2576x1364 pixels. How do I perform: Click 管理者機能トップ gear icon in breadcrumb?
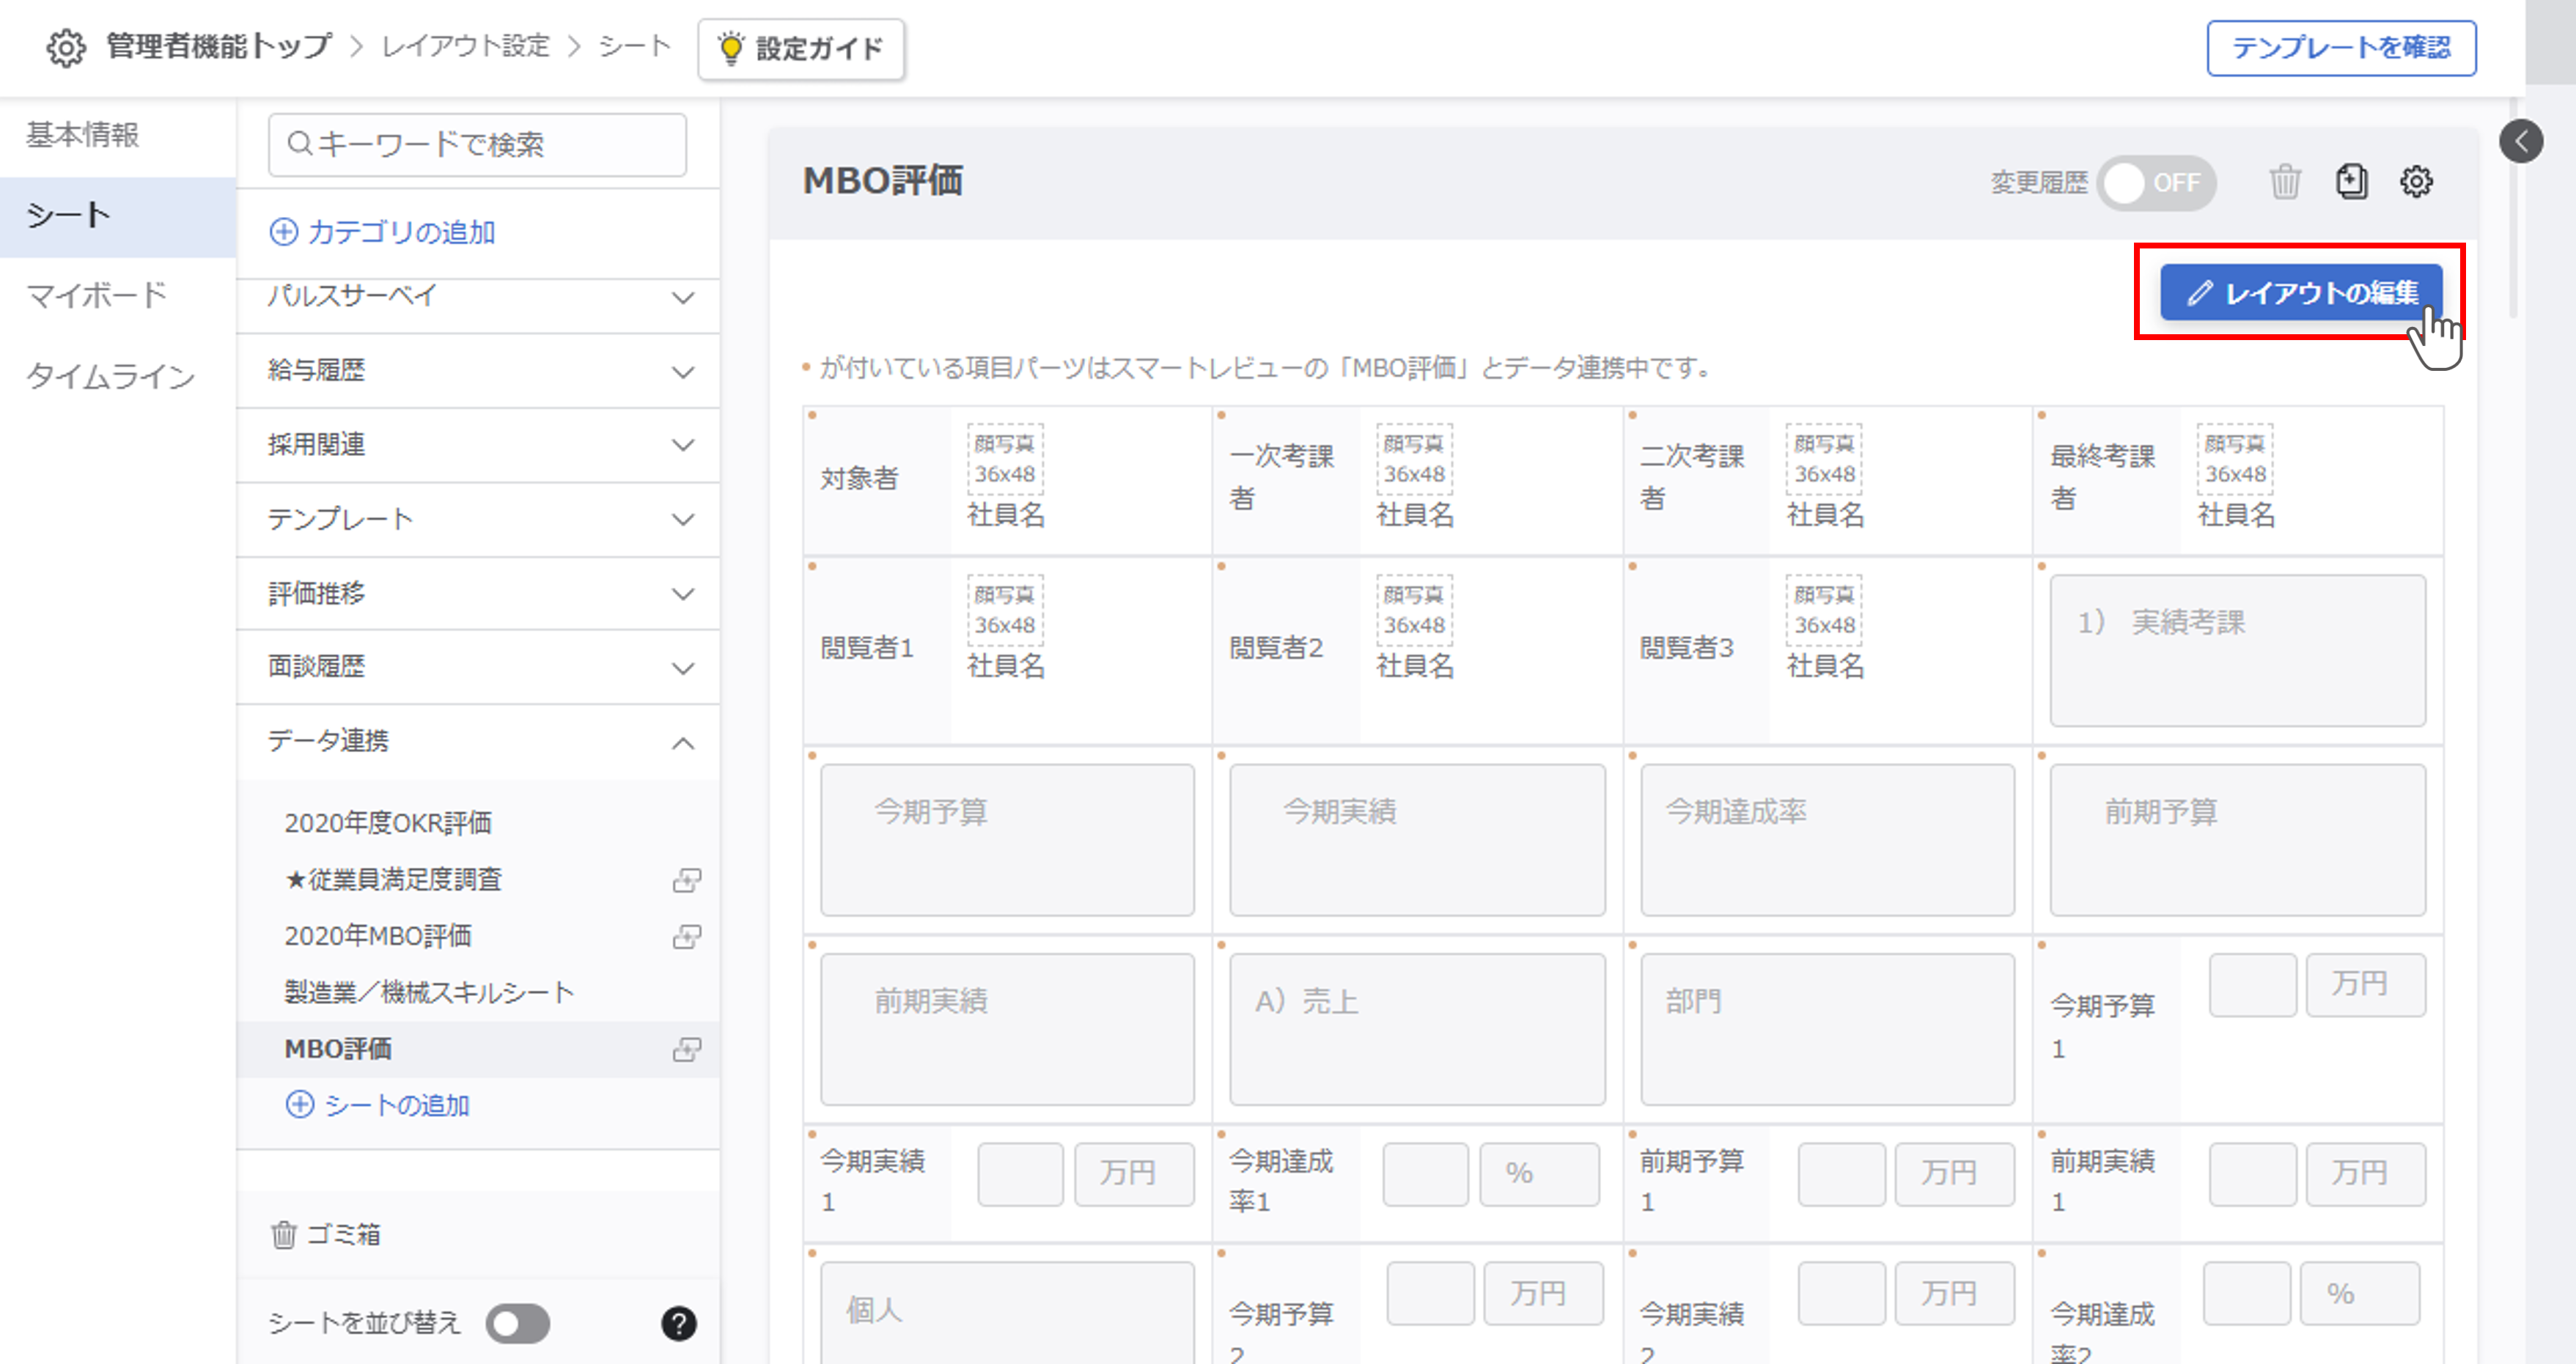66,48
